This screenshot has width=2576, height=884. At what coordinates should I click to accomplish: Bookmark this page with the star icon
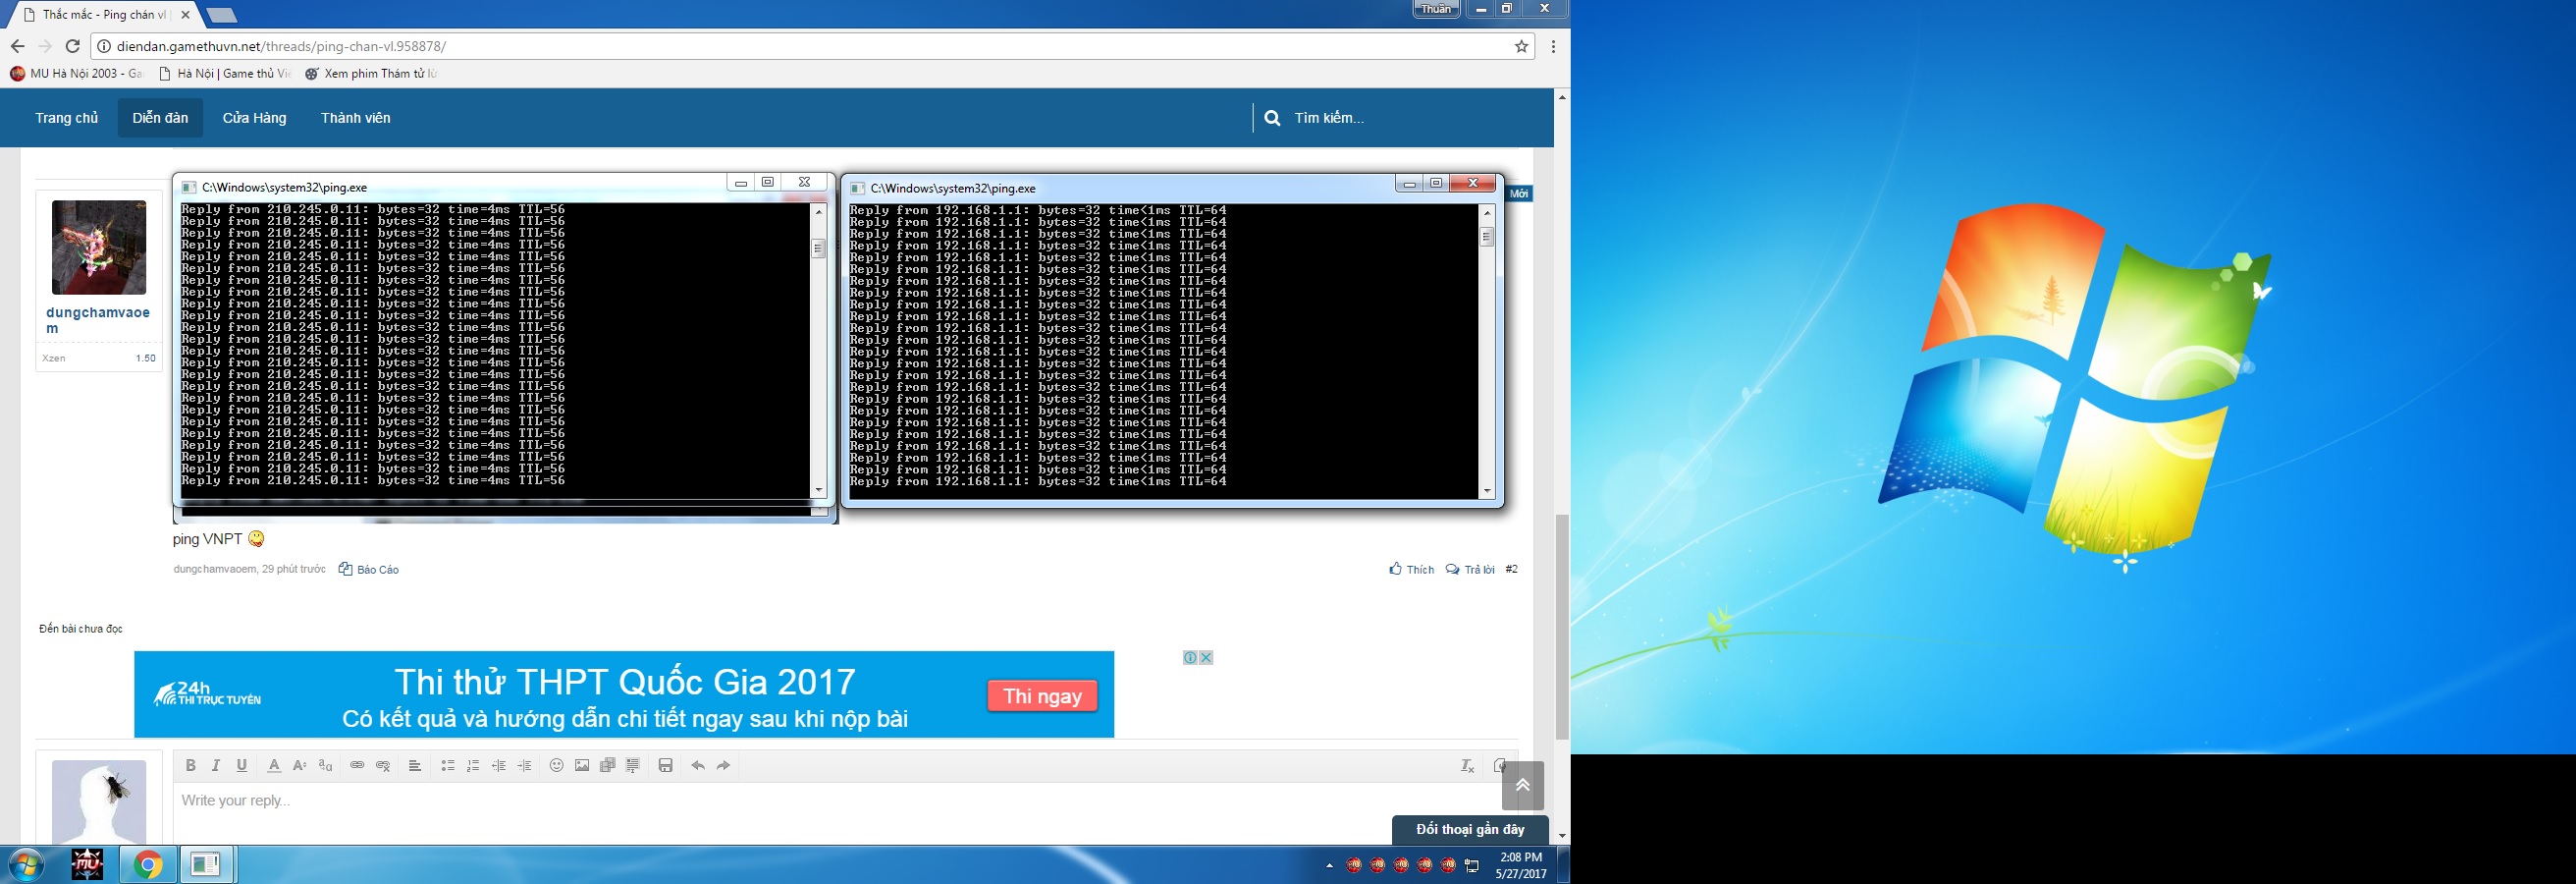1521,46
